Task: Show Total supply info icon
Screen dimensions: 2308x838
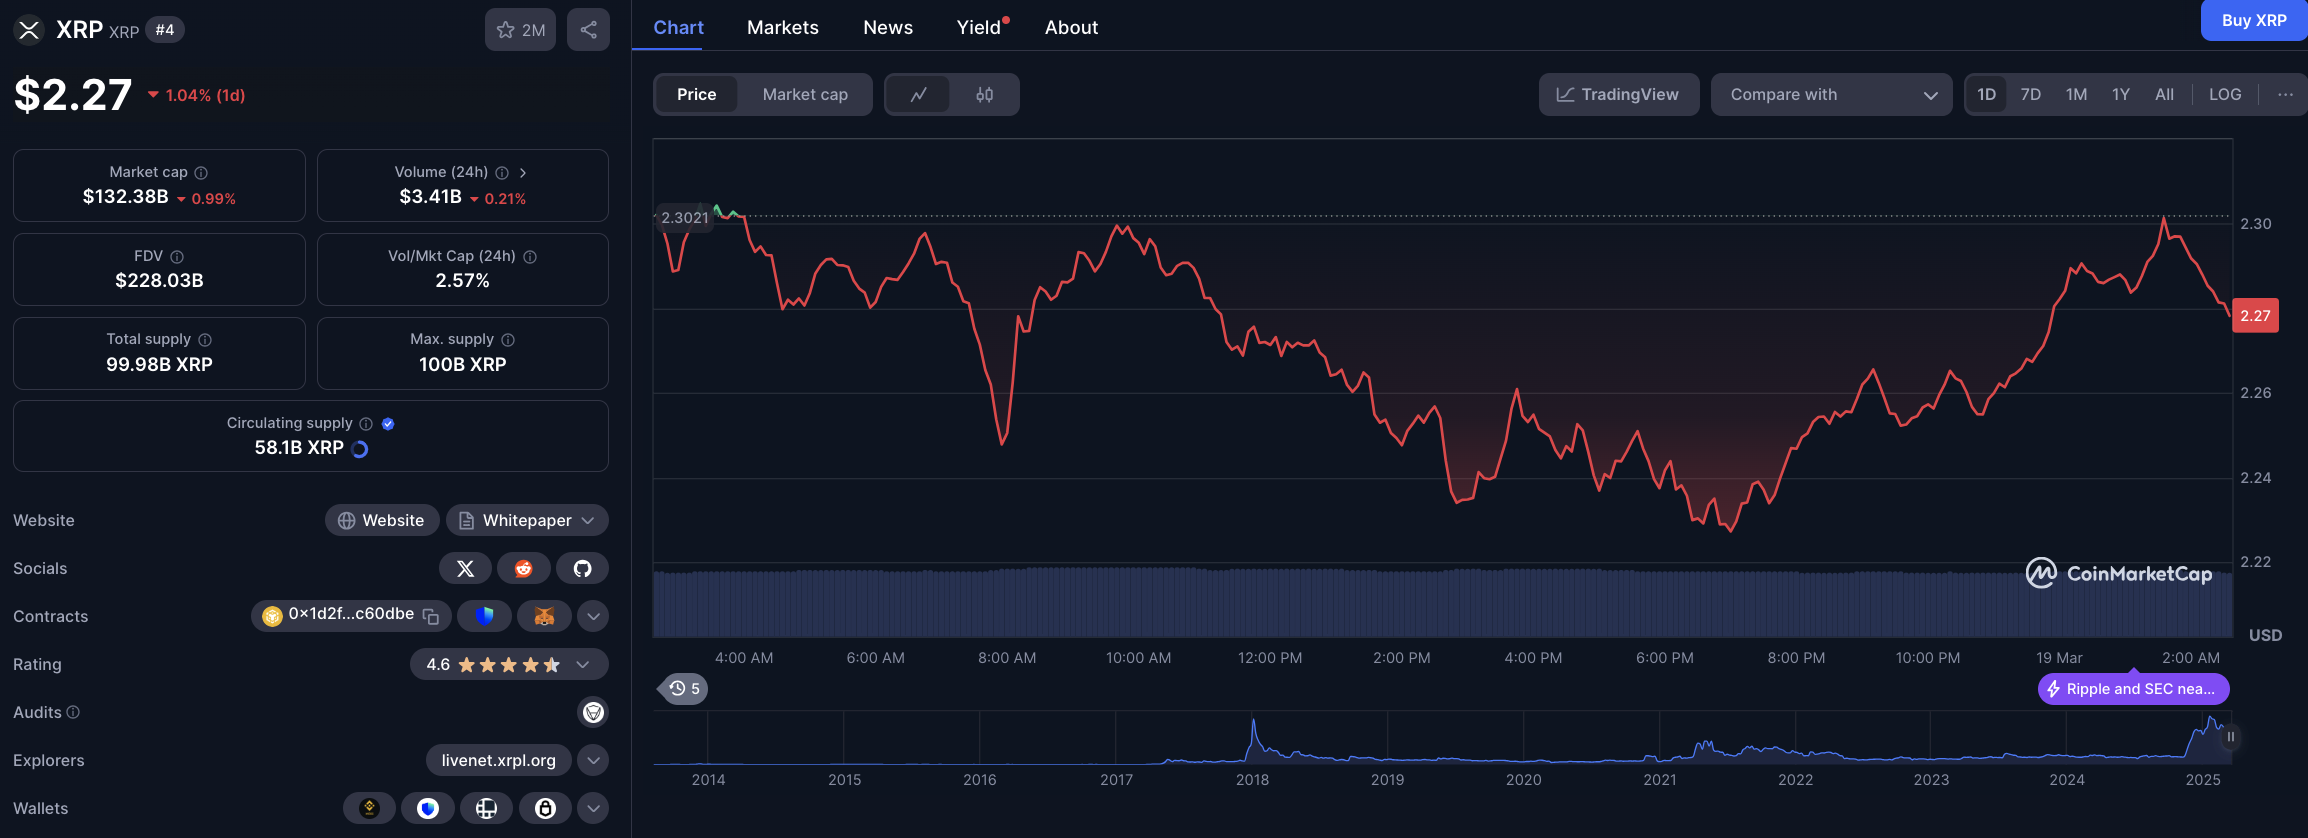Action: click(205, 340)
